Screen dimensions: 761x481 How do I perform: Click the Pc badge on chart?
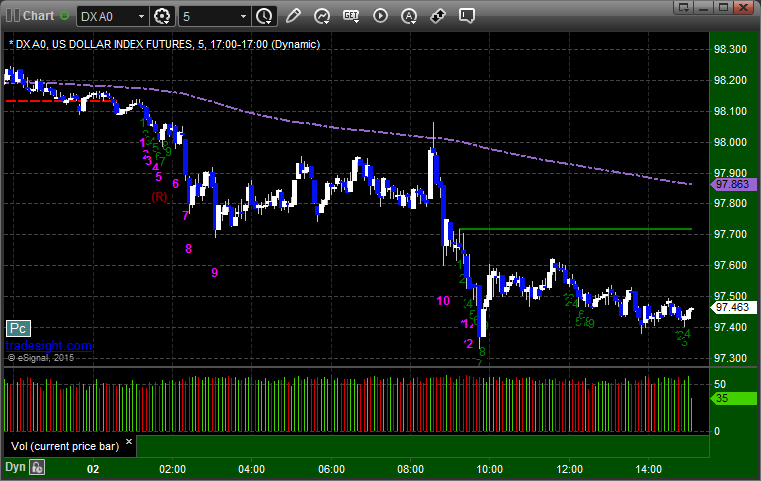pos(18,329)
